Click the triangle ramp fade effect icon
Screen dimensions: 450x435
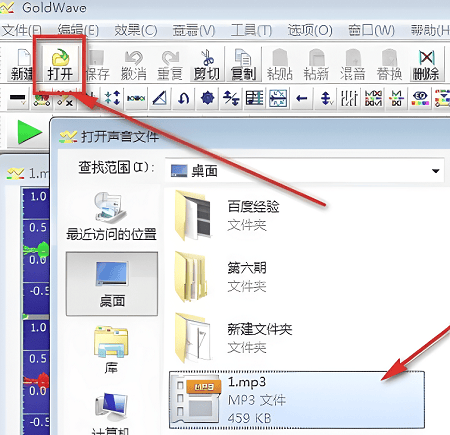click(159, 98)
